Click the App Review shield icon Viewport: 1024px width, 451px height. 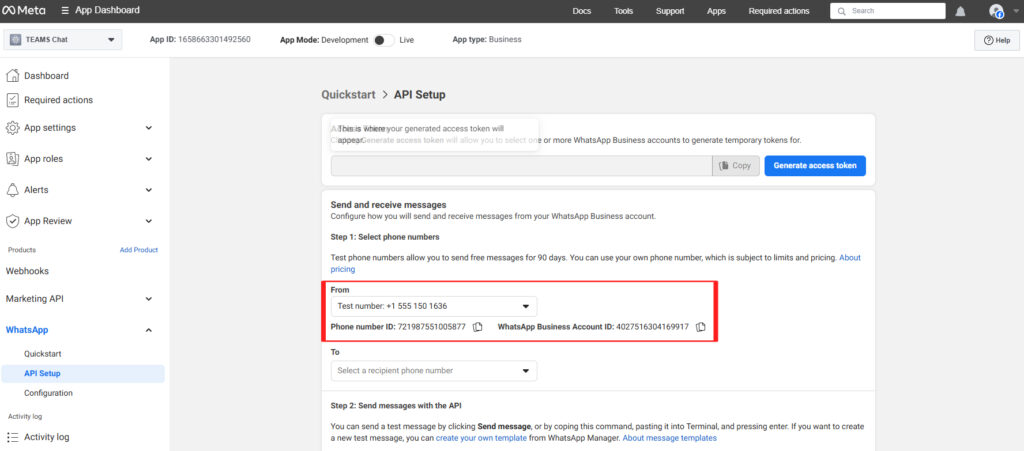click(12, 221)
